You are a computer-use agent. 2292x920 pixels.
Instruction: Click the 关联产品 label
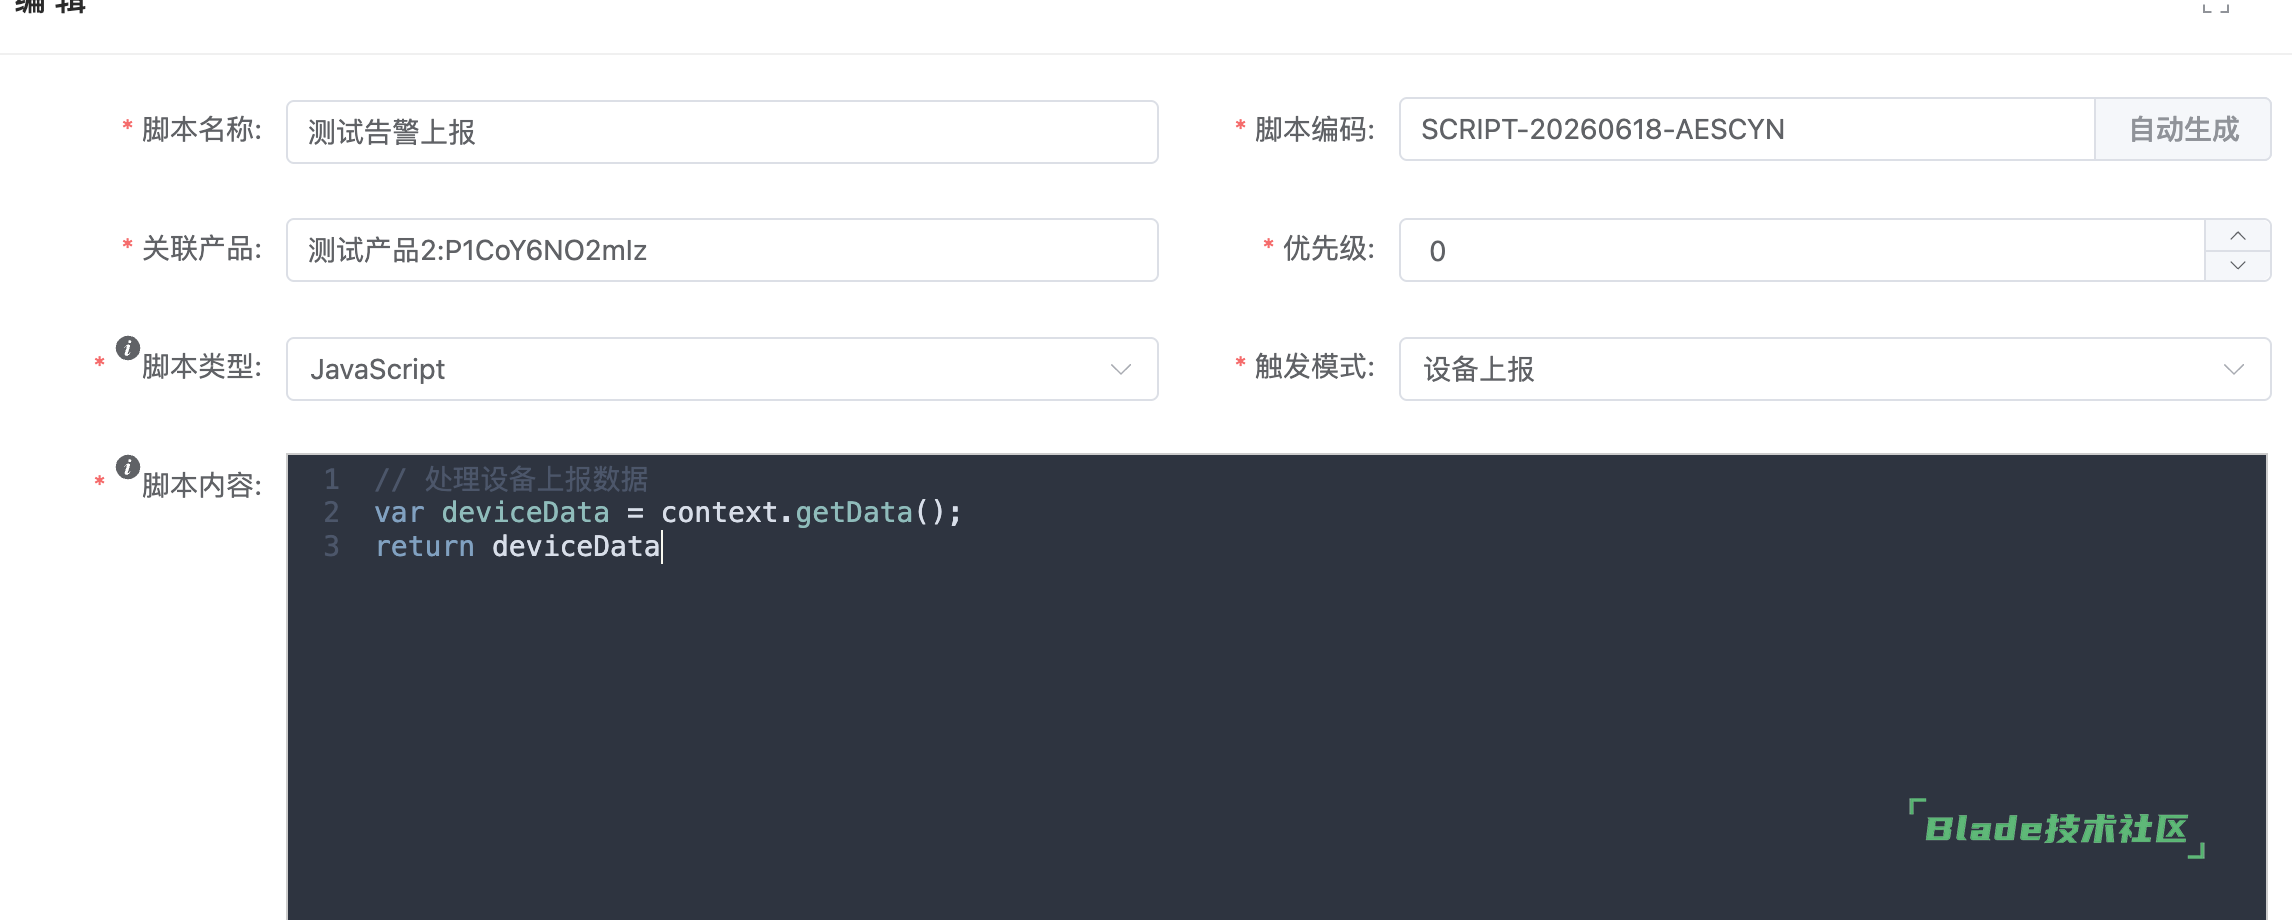pyautogui.click(x=201, y=249)
